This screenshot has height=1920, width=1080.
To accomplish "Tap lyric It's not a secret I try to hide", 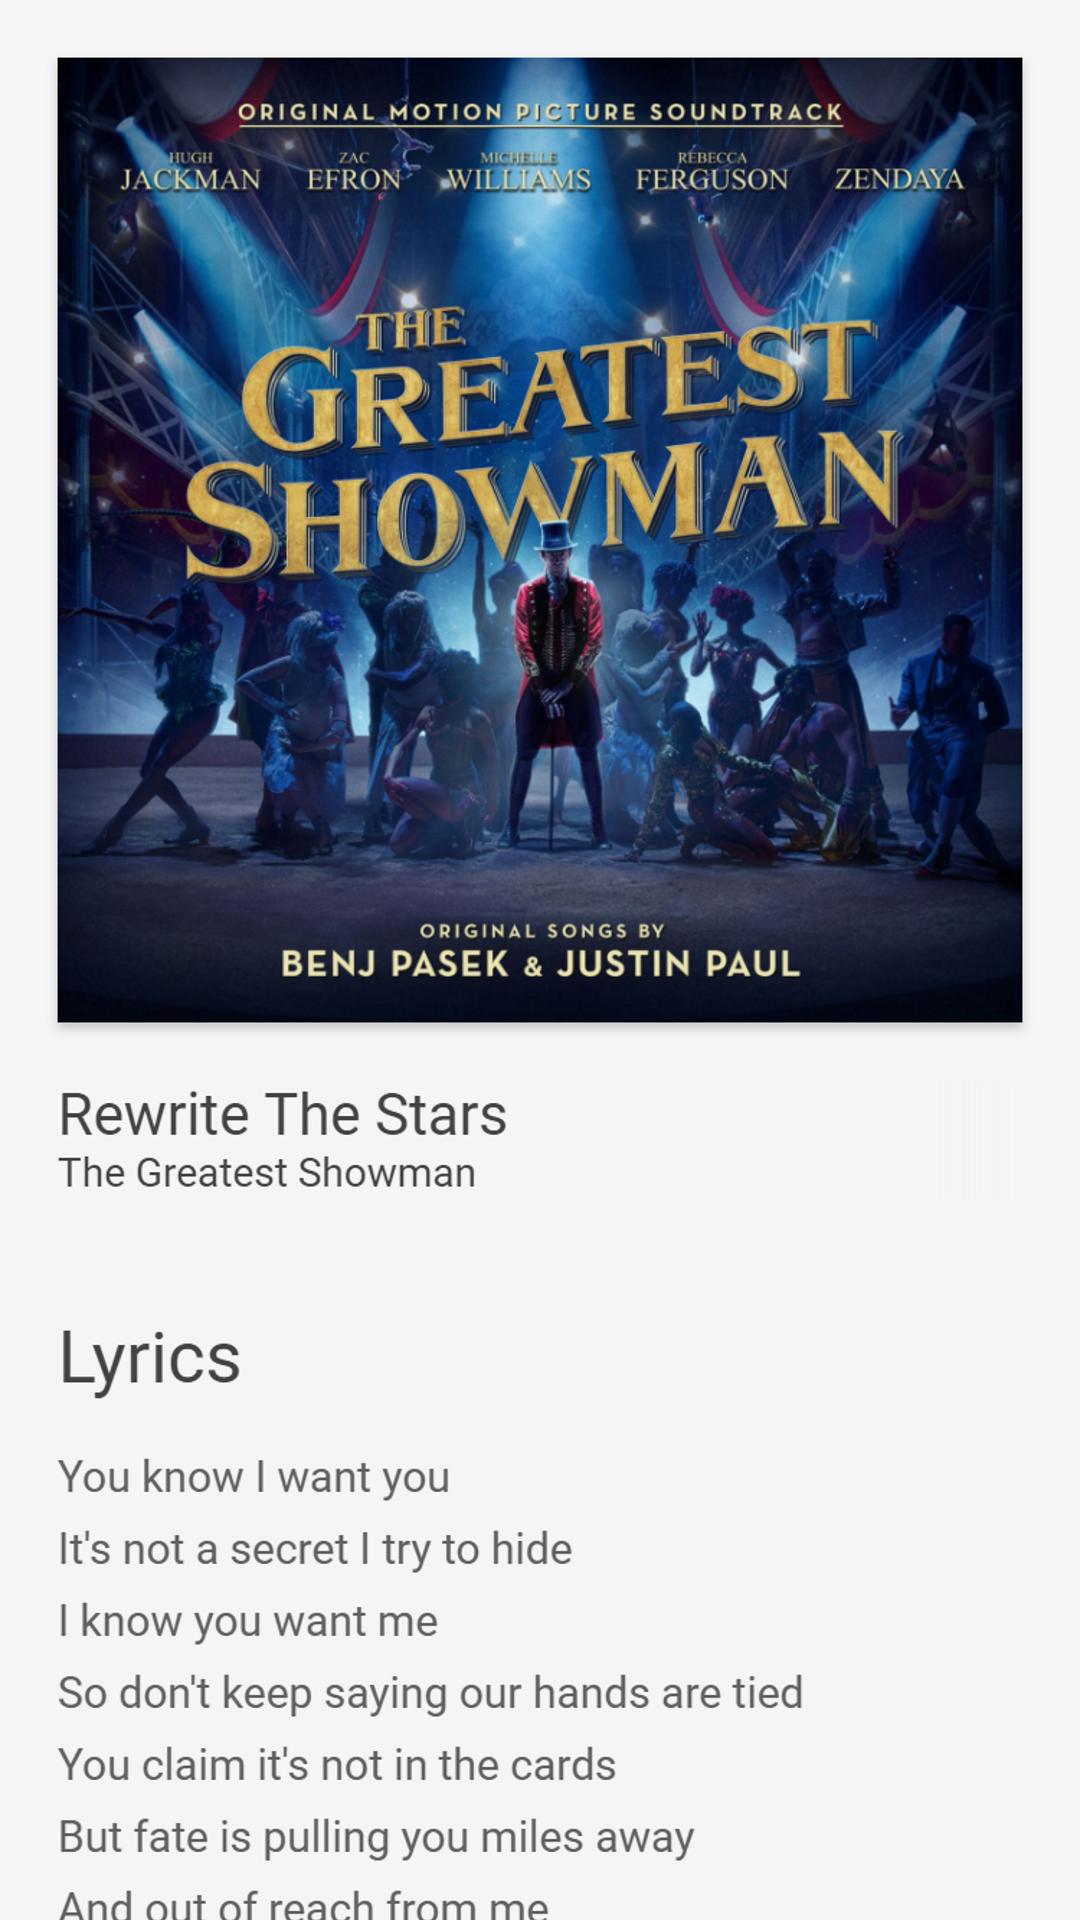I will coord(315,1549).
